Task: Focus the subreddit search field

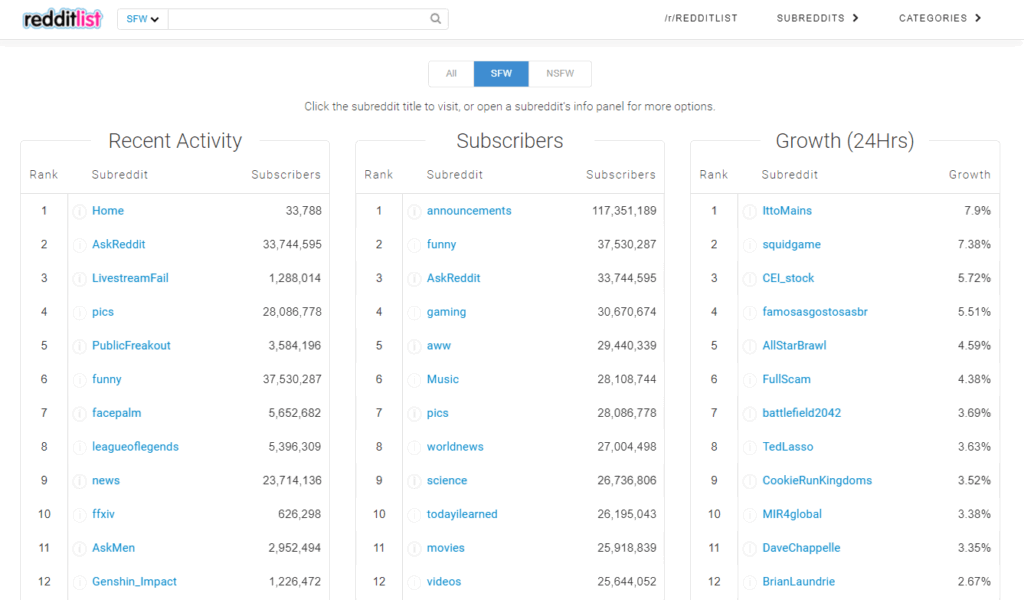Action: pos(298,19)
